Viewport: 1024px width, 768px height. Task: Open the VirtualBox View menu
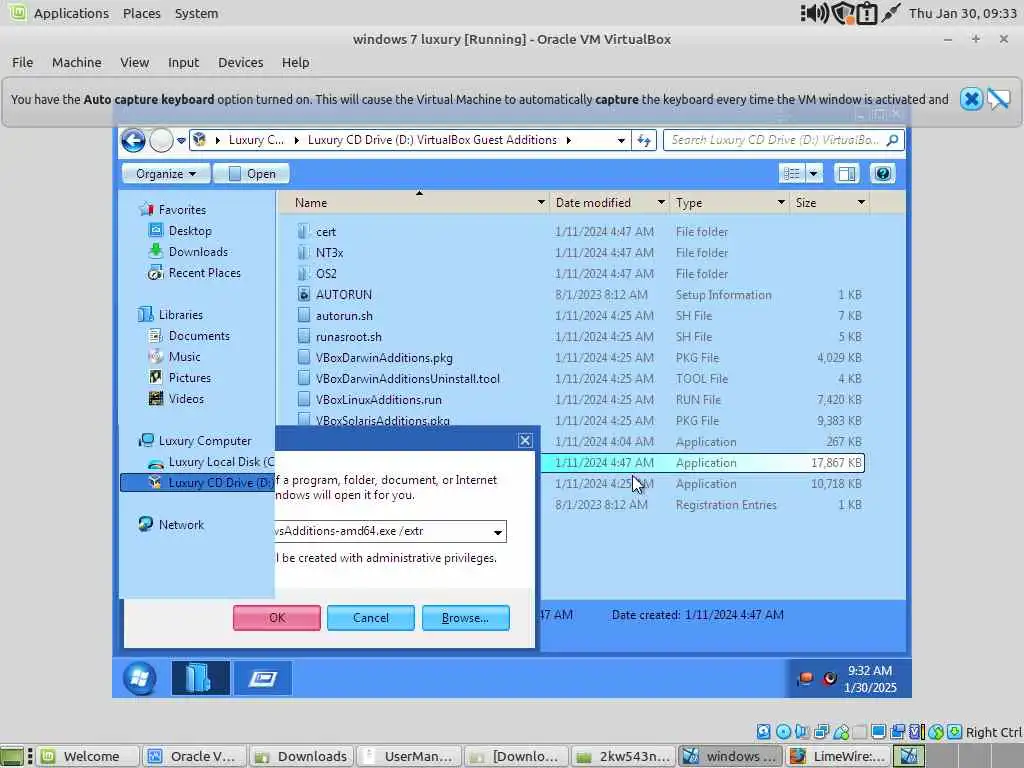click(134, 63)
